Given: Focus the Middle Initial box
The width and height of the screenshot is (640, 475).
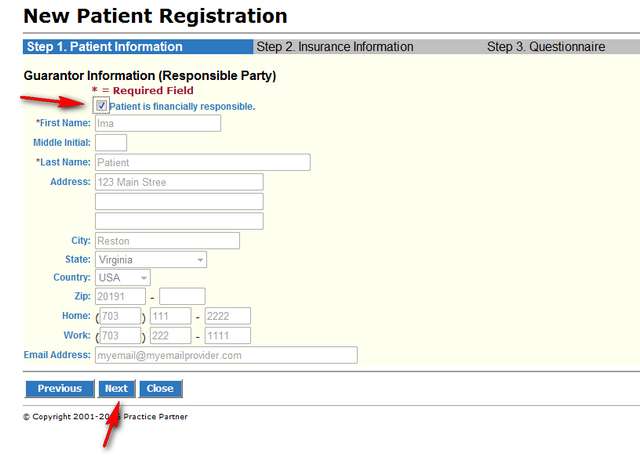Looking at the screenshot, I should click(x=110, y=143).
